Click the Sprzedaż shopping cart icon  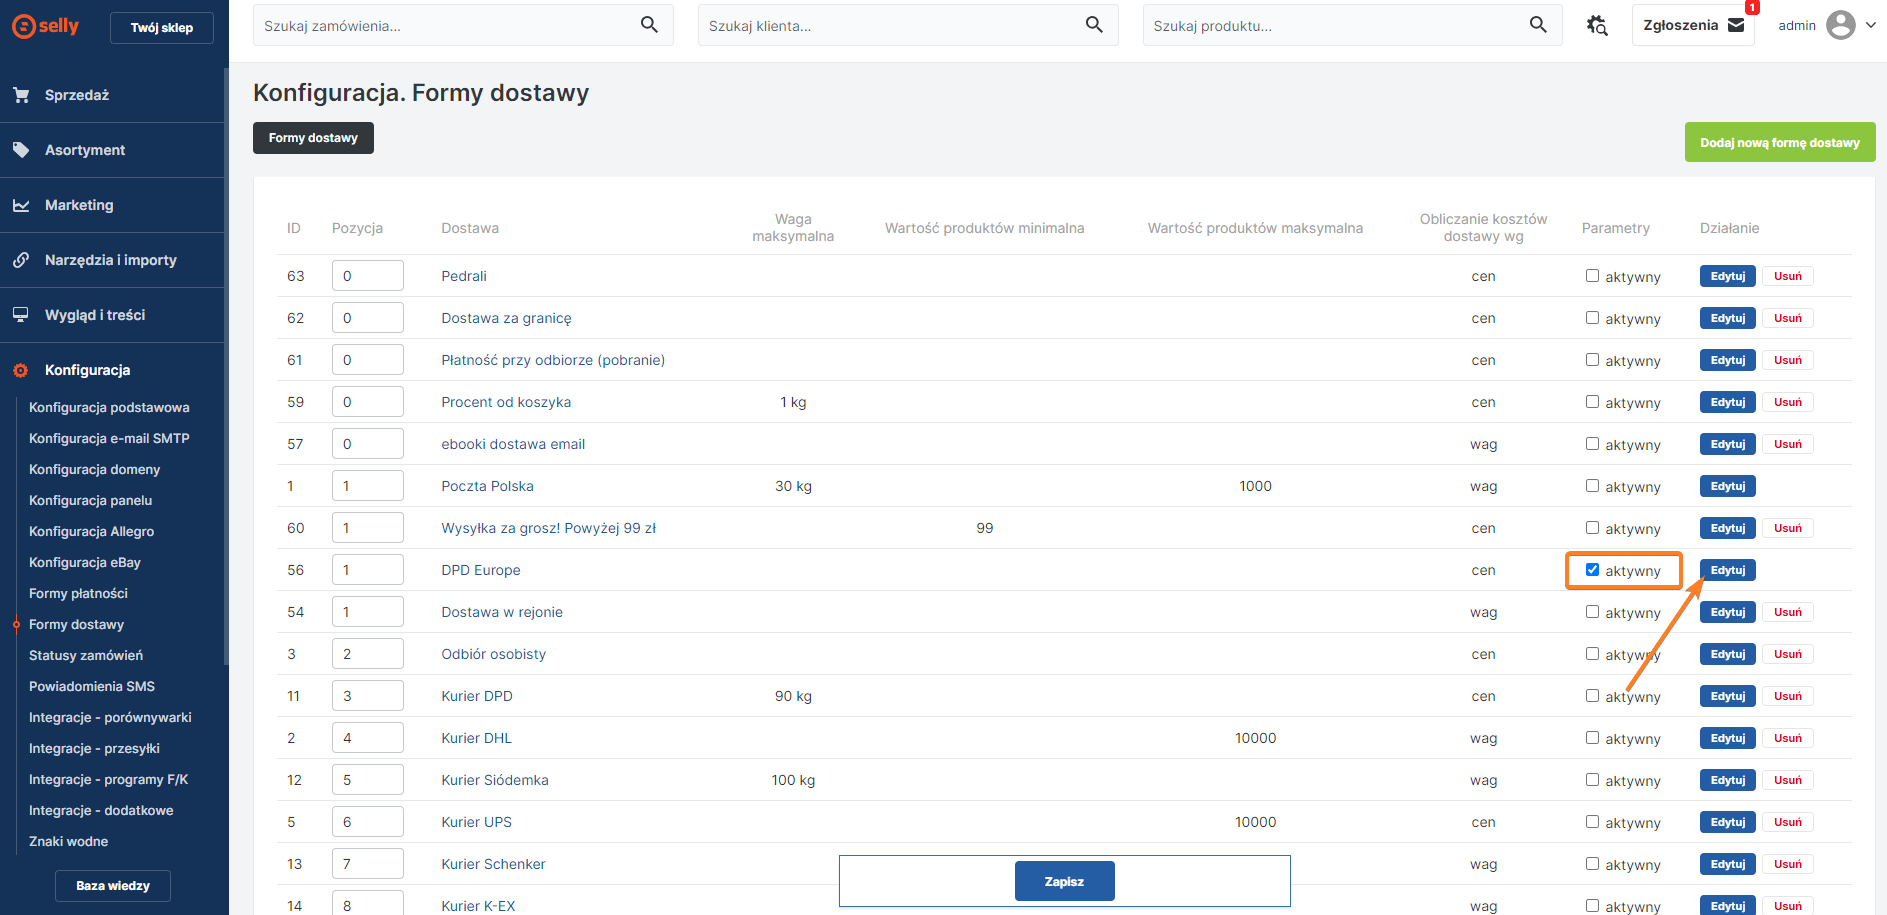21,95
